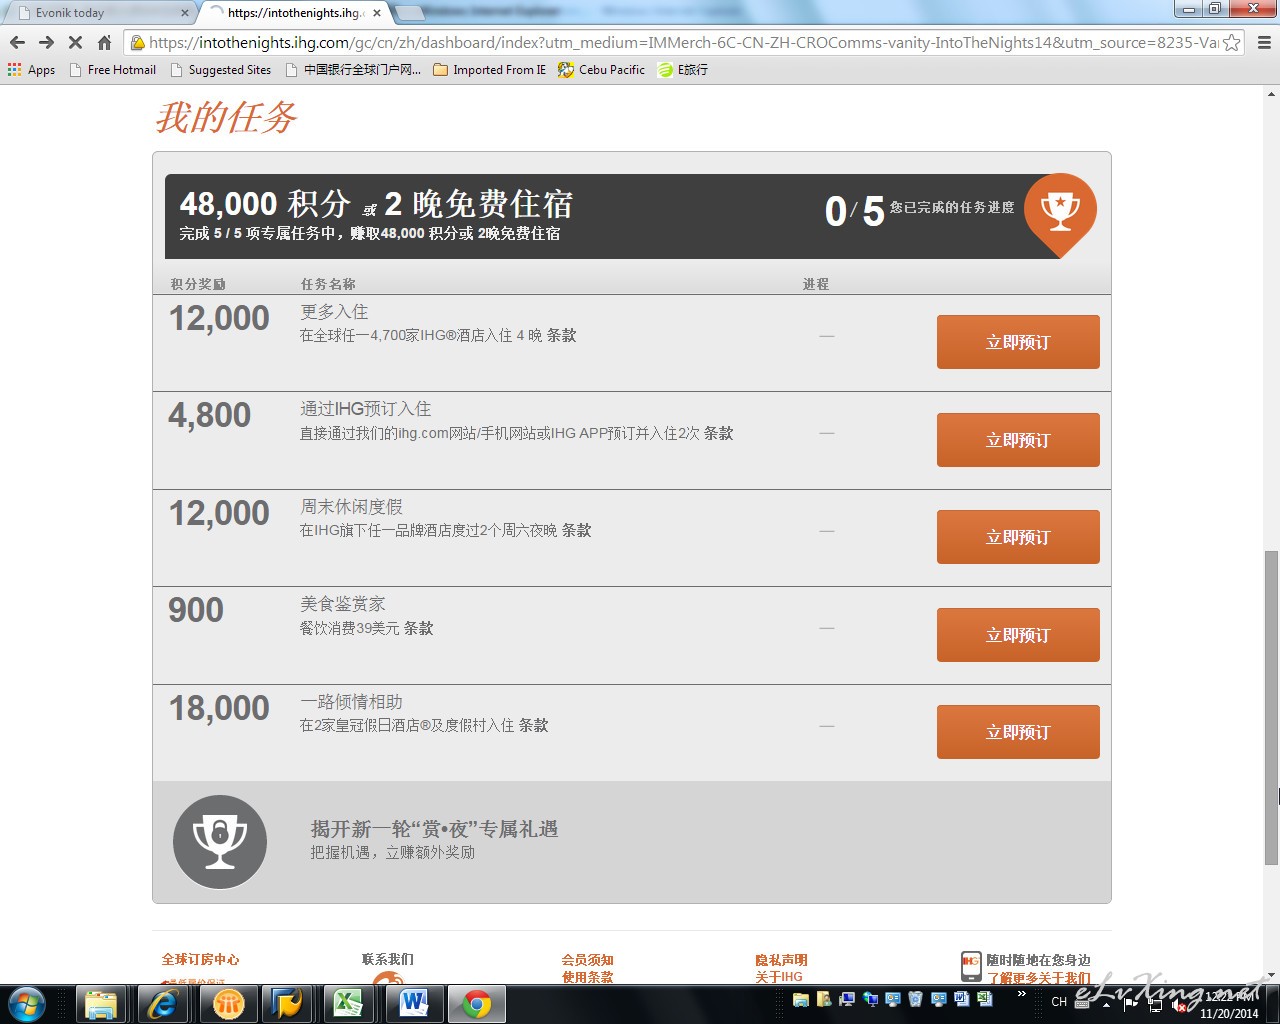Open the 全球订房中心 footer link
The image size is (1280, 1024).
(x=201, y=959)
